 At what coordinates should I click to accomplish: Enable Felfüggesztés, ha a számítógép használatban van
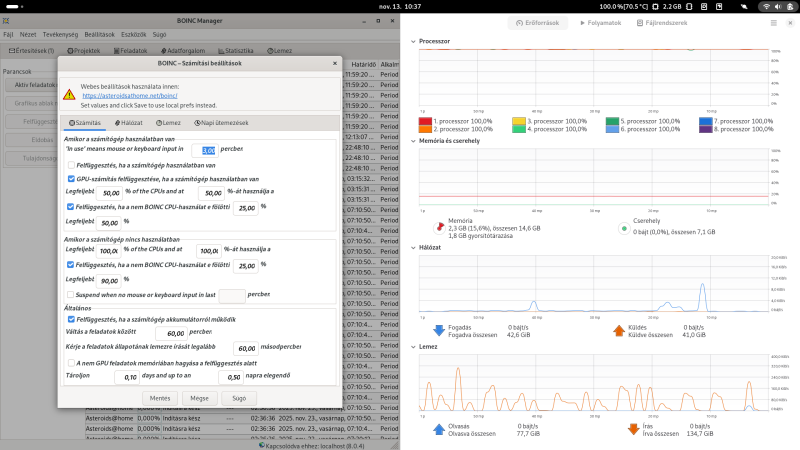click(x=71, y=165)
